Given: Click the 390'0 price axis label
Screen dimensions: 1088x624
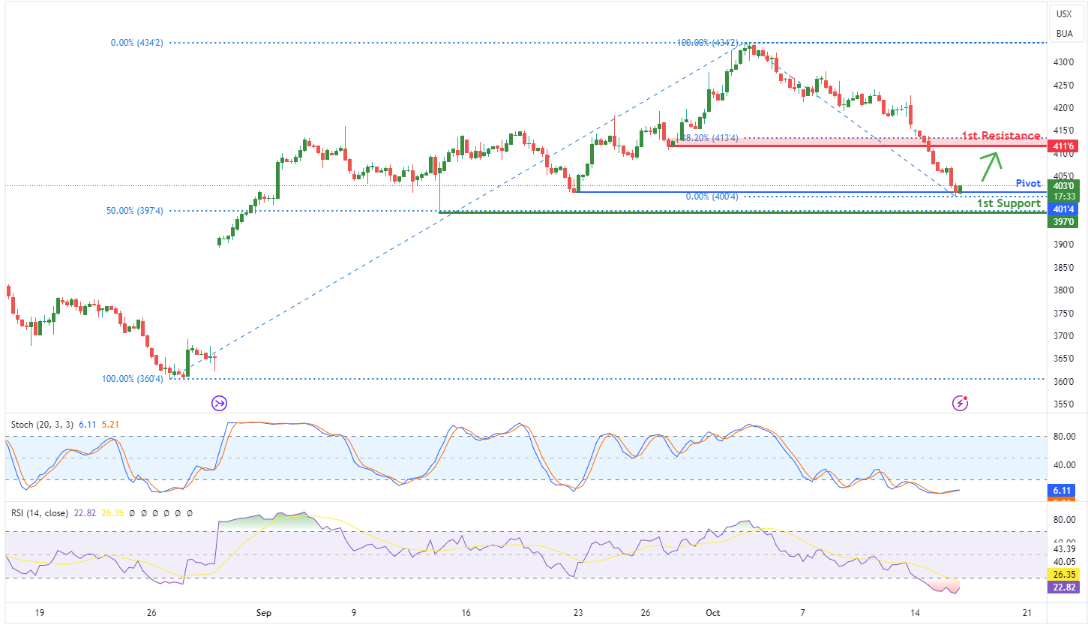Looking at the screenshot, I should coord(1063,244).
